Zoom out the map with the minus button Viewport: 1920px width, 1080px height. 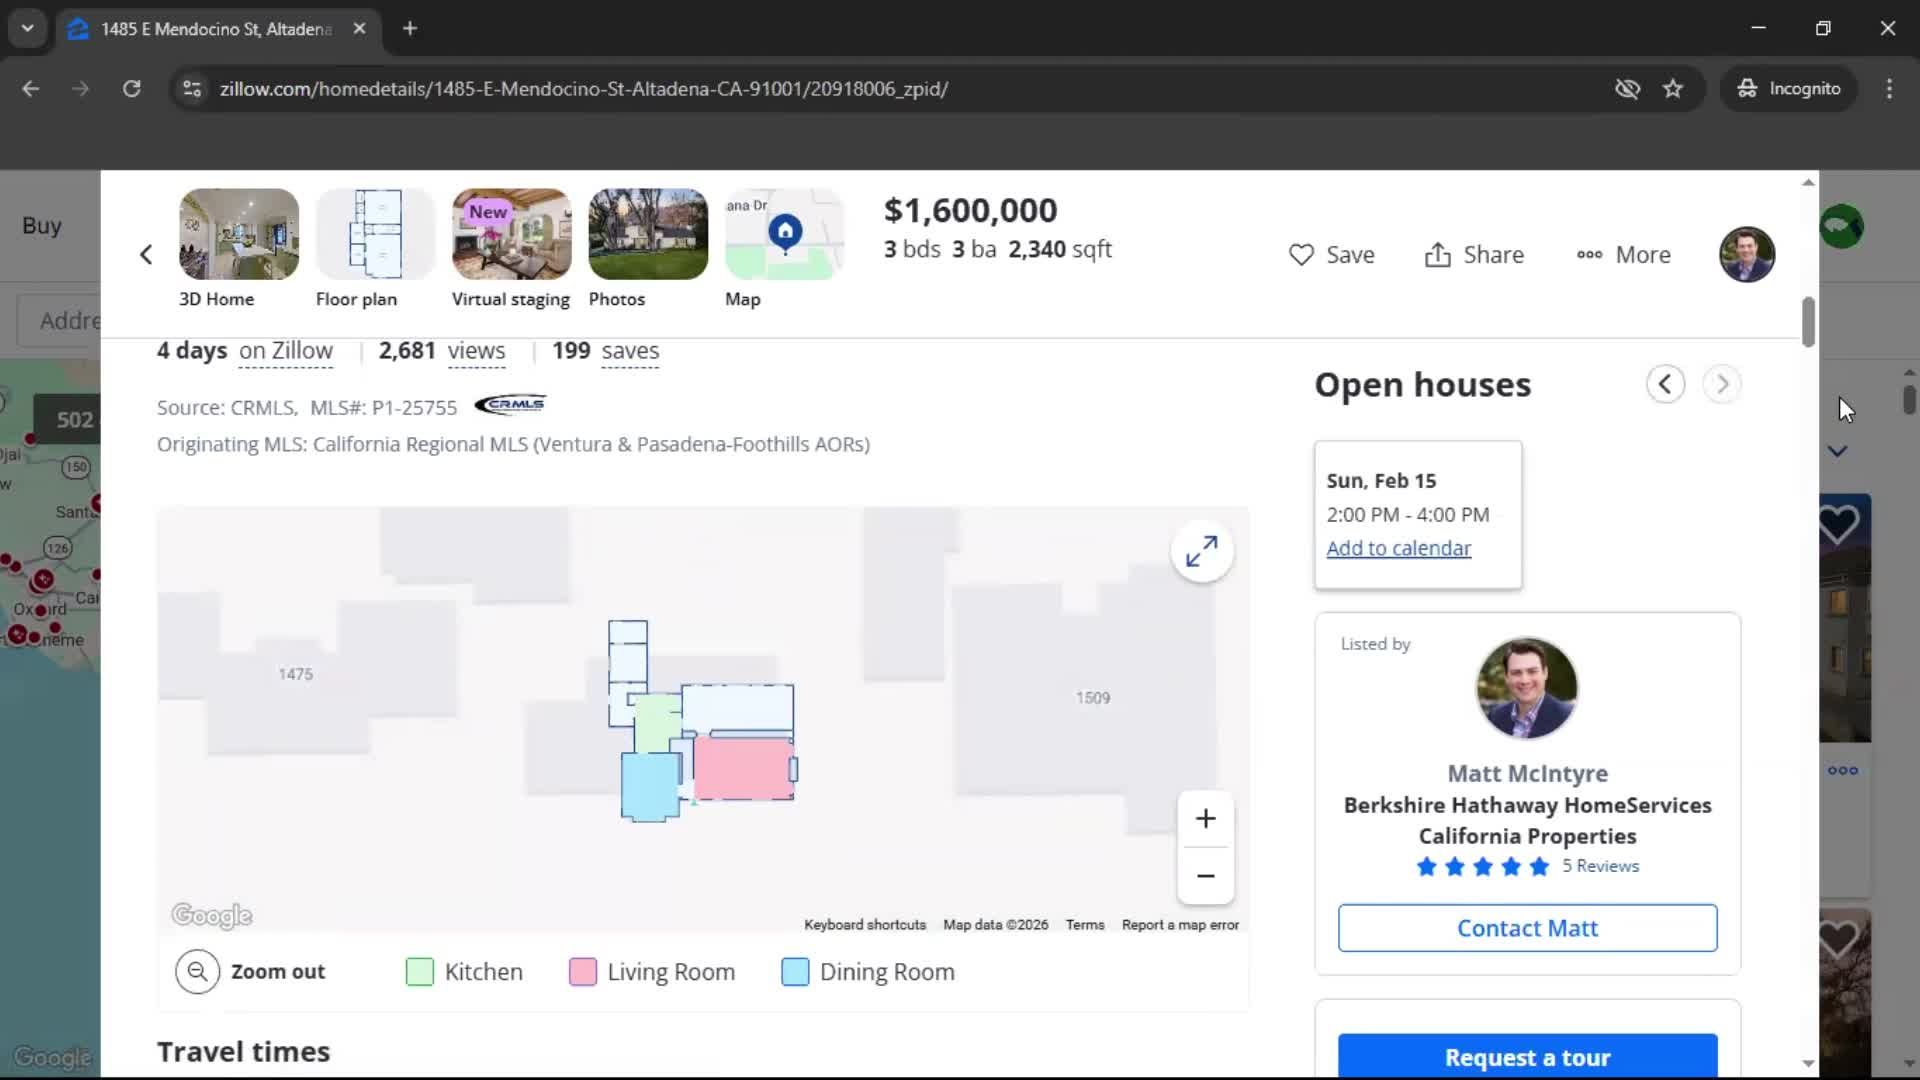1206,875
